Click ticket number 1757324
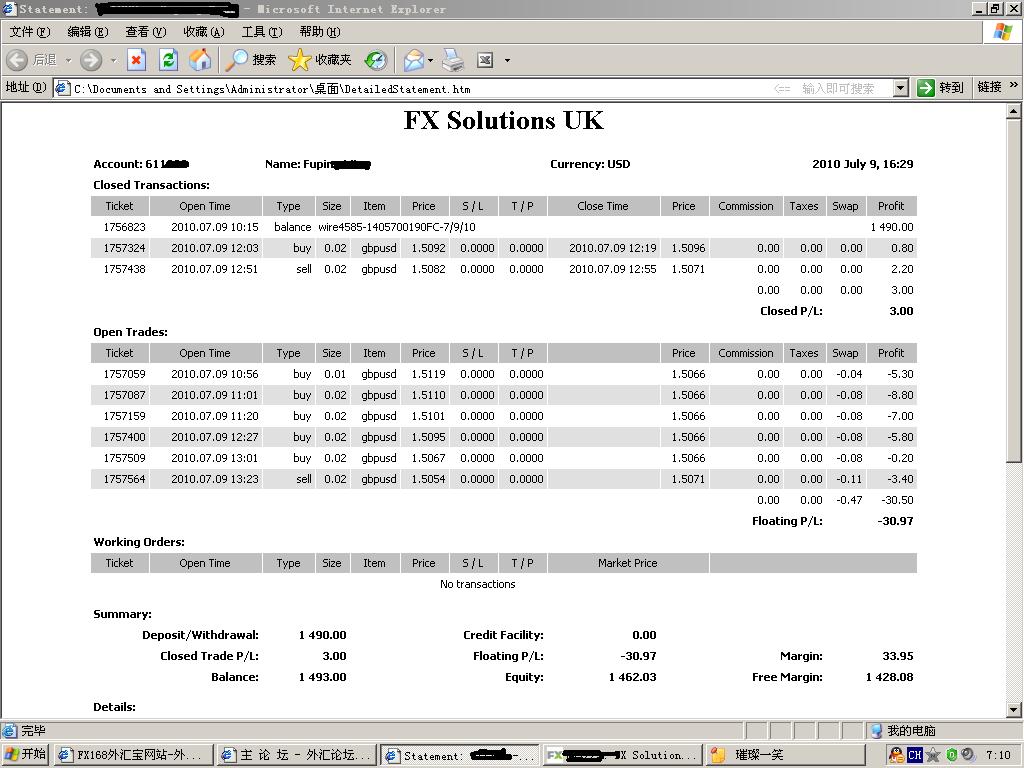 click(x=124, y=248)
